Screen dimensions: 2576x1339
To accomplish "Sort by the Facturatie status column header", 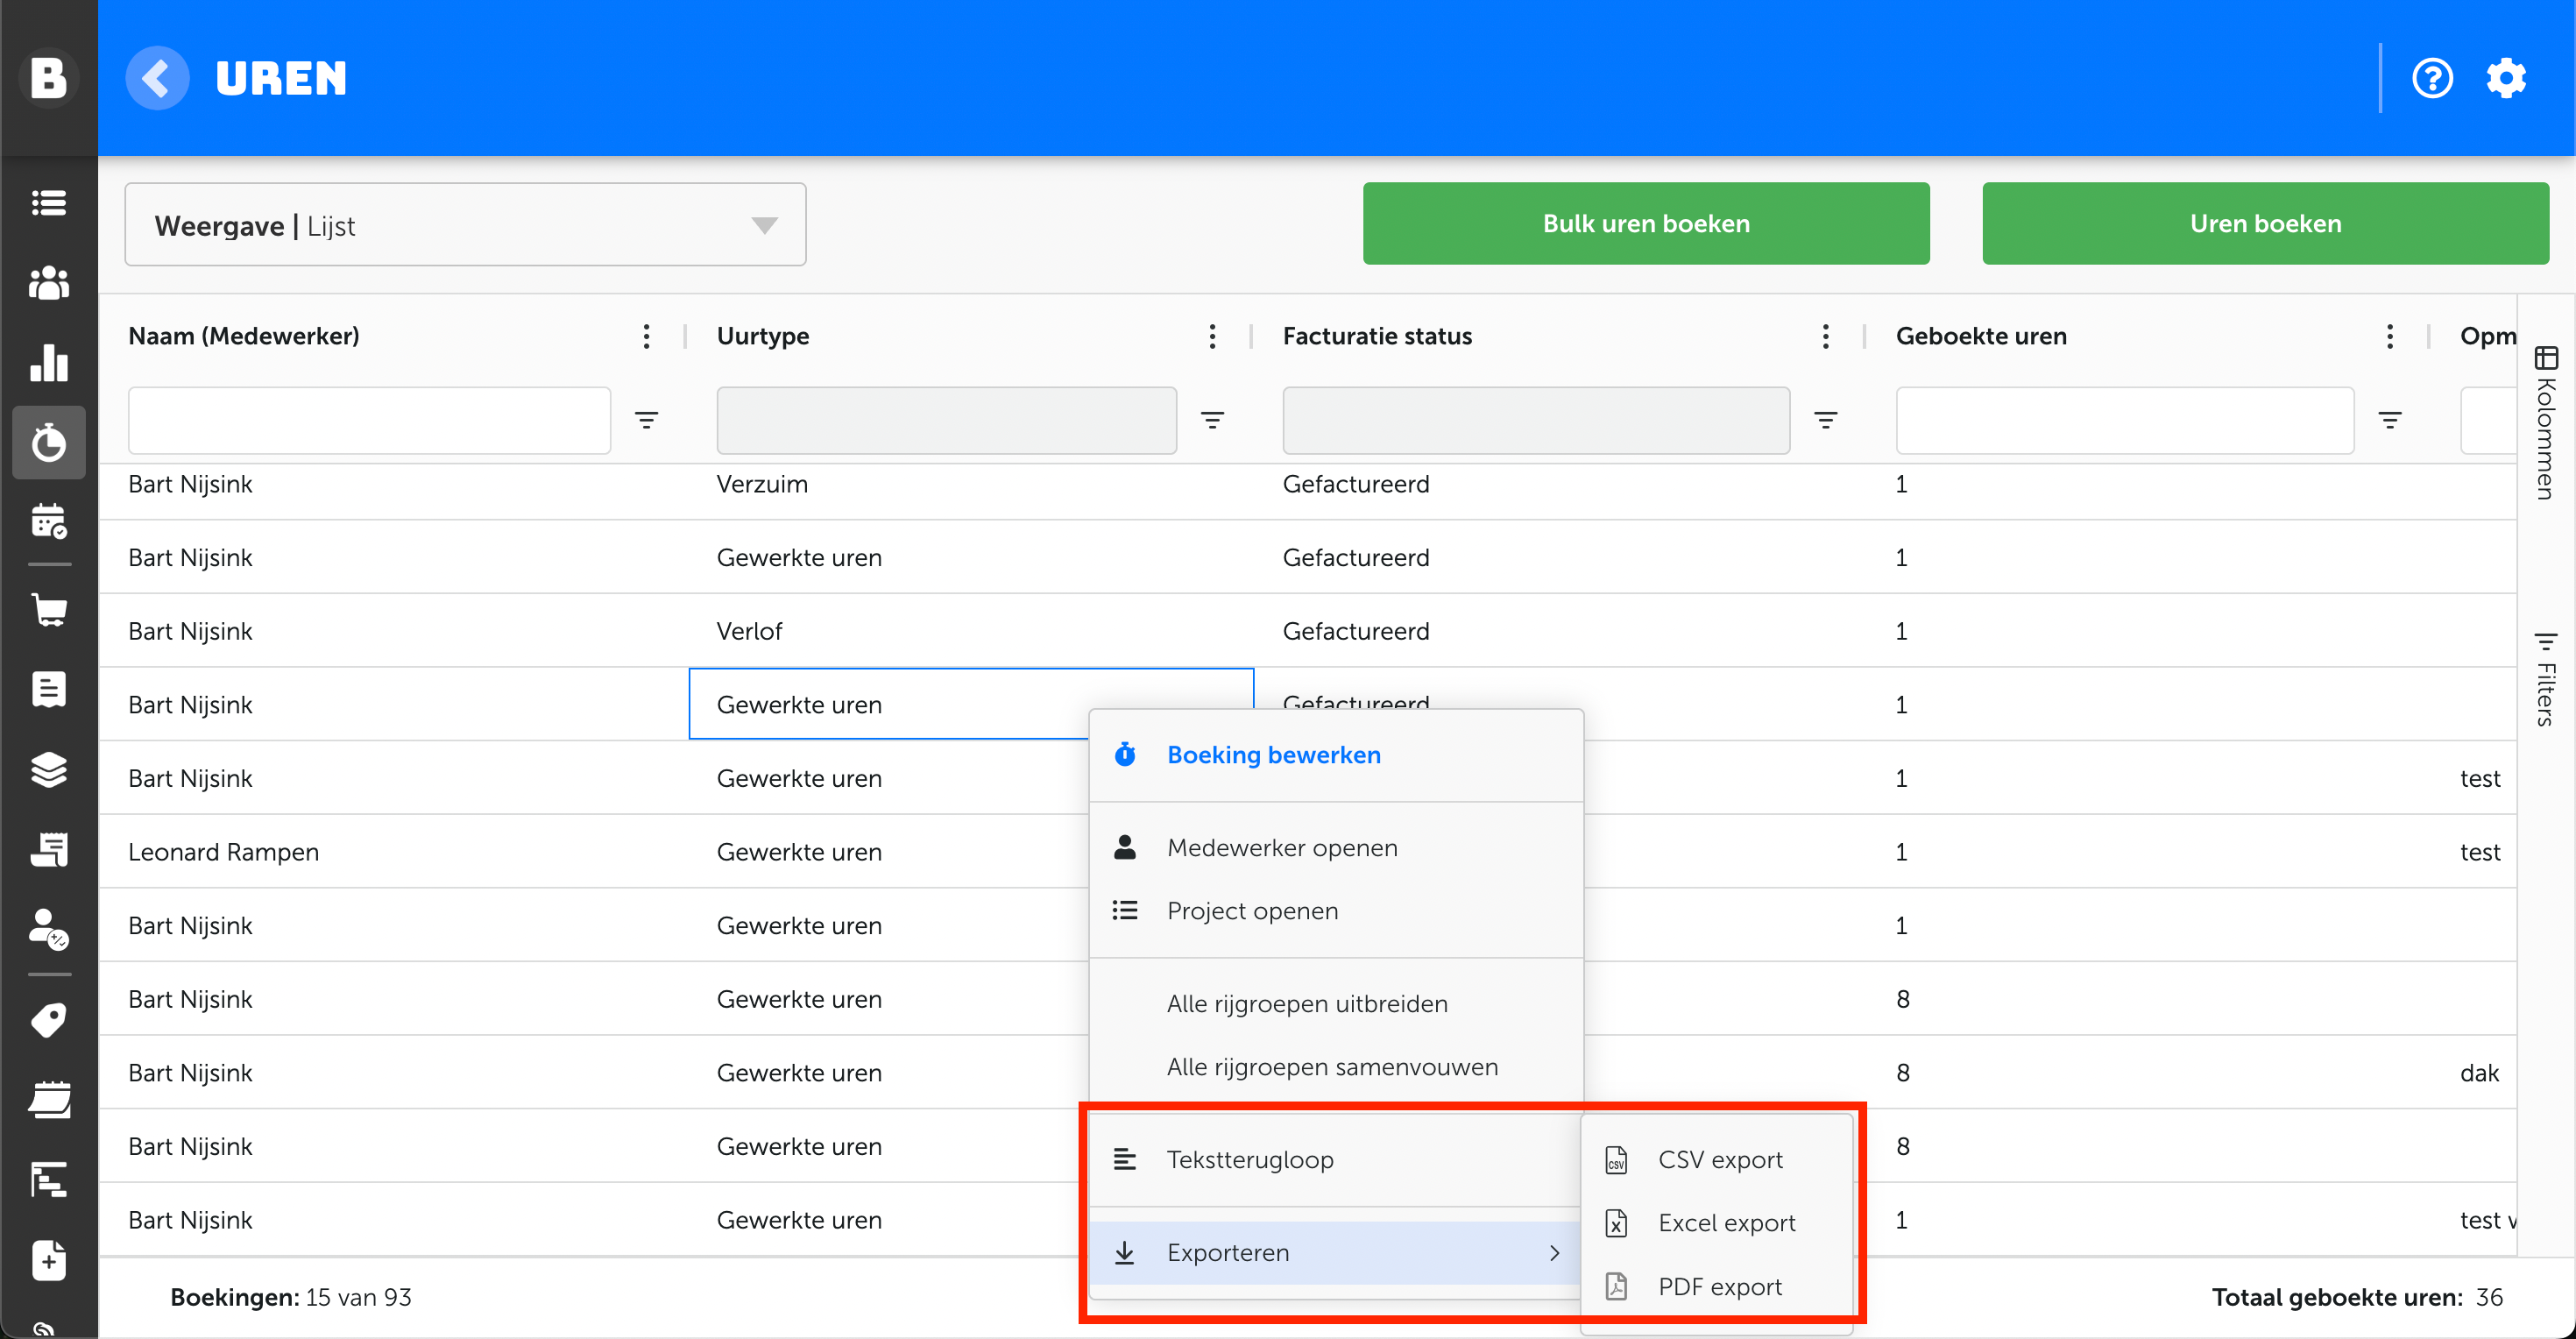I will tap(1377, 336).
